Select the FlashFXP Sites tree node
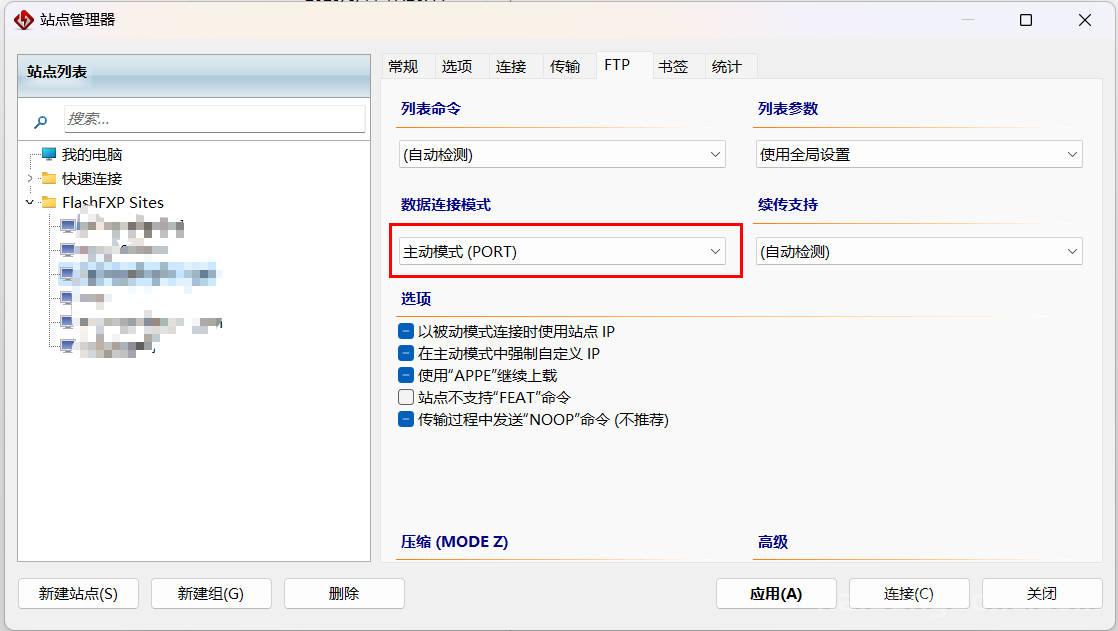 coord(113,202)
